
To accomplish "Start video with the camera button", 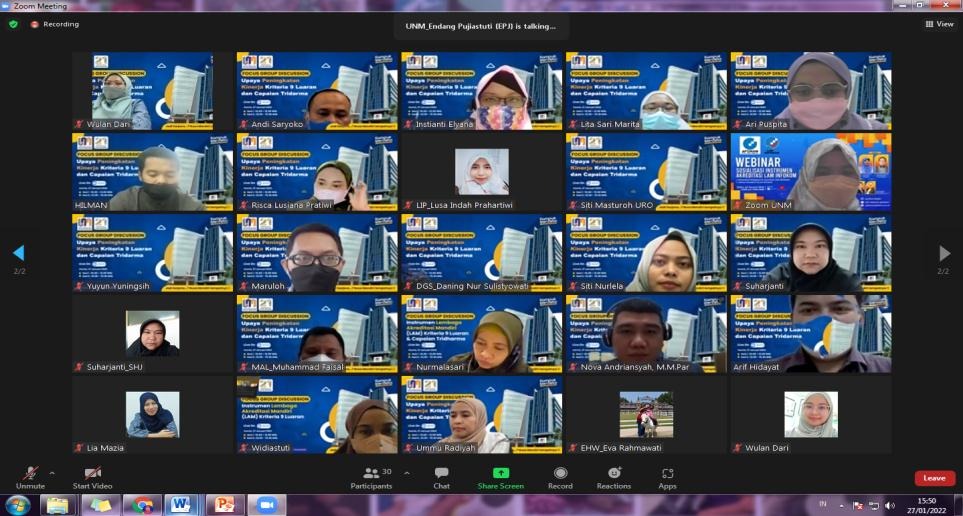I will tap(92, 474).
